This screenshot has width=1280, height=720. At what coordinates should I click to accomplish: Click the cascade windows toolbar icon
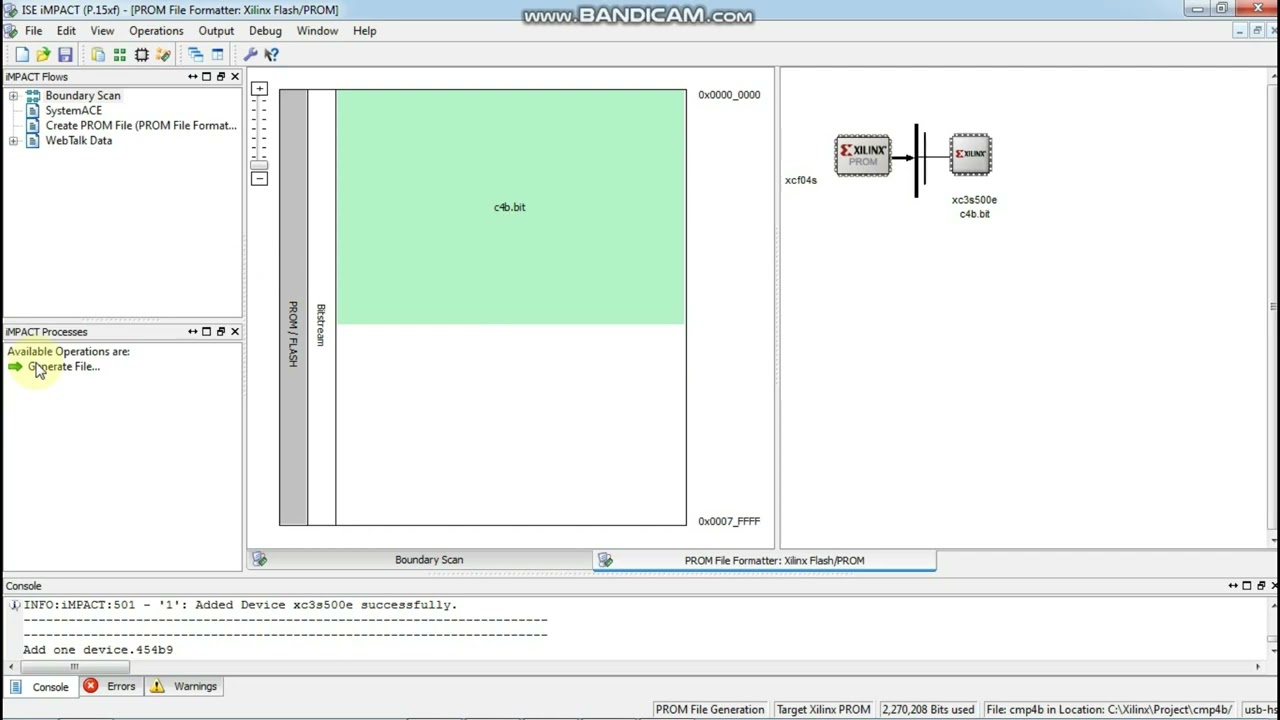pos(195,55)
